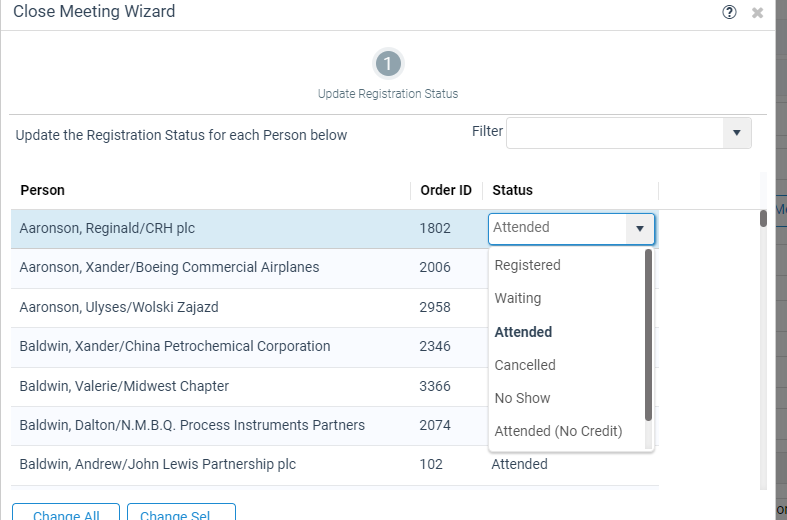This screenshot has width=787, height=520.
Task: Sort by the Order ID column header
Action: tap(446, 190)
